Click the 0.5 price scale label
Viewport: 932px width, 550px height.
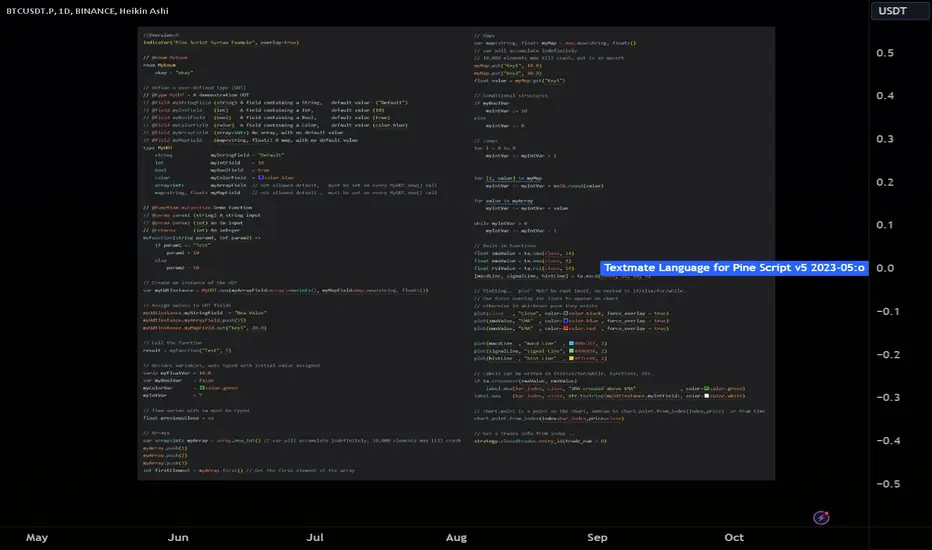[x=886, y=53]
